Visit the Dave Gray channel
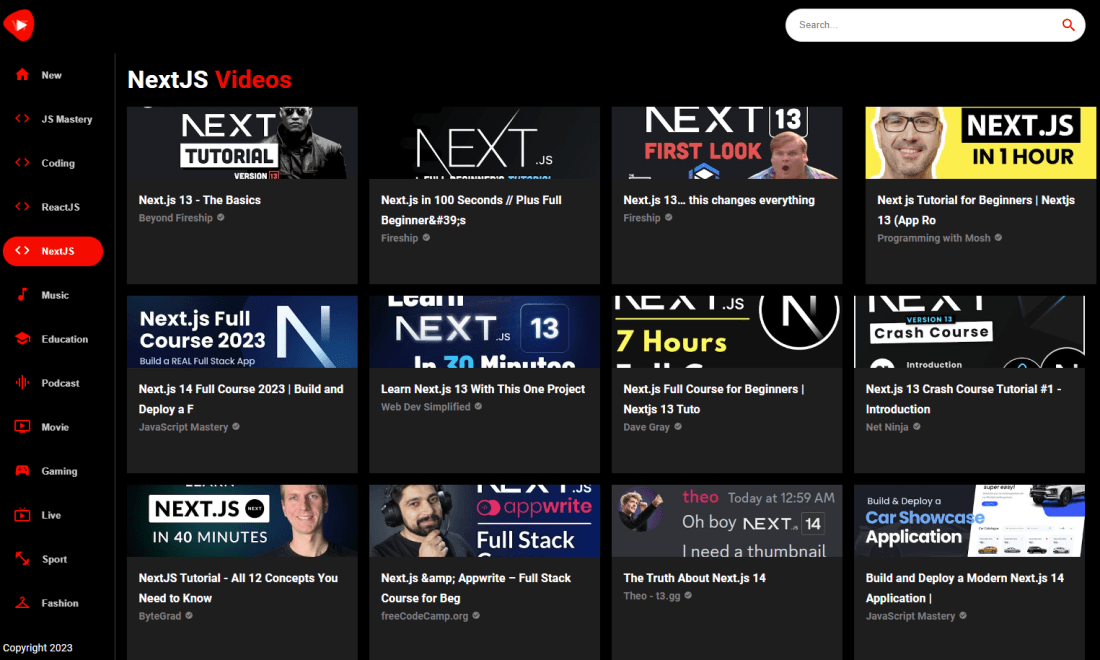This screenshot has width=1100, height=660. pos(646,426)
